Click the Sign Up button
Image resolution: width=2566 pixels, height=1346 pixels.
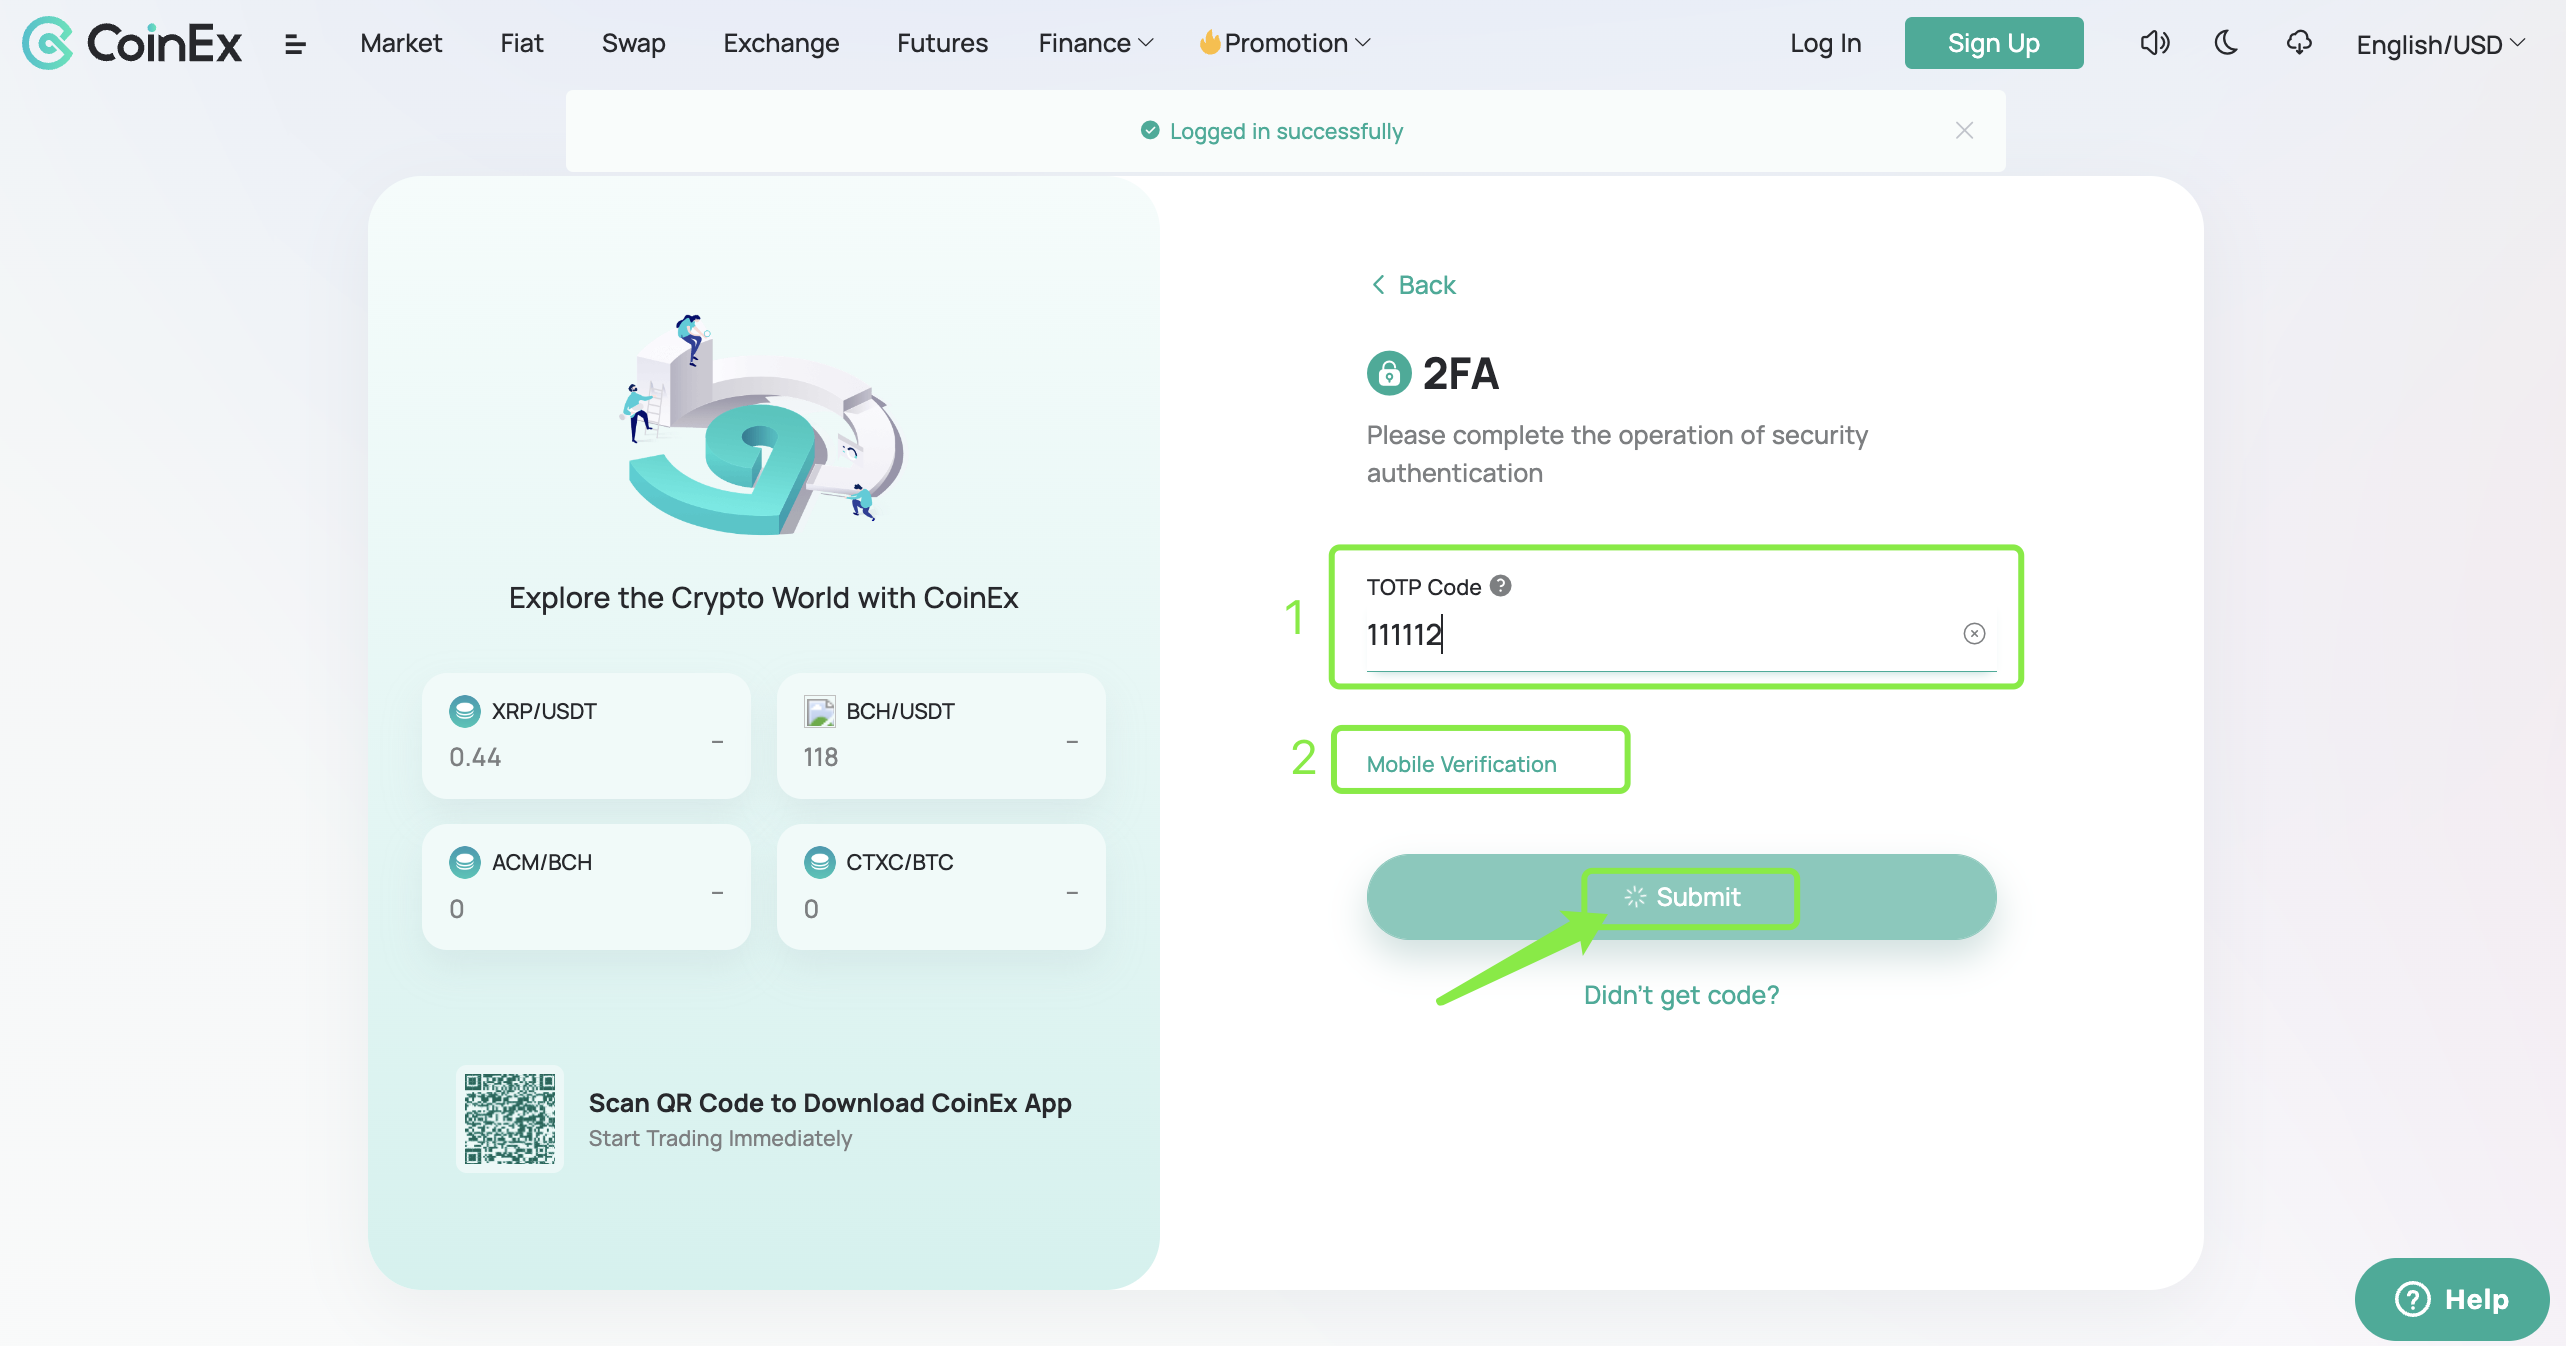1994,42
